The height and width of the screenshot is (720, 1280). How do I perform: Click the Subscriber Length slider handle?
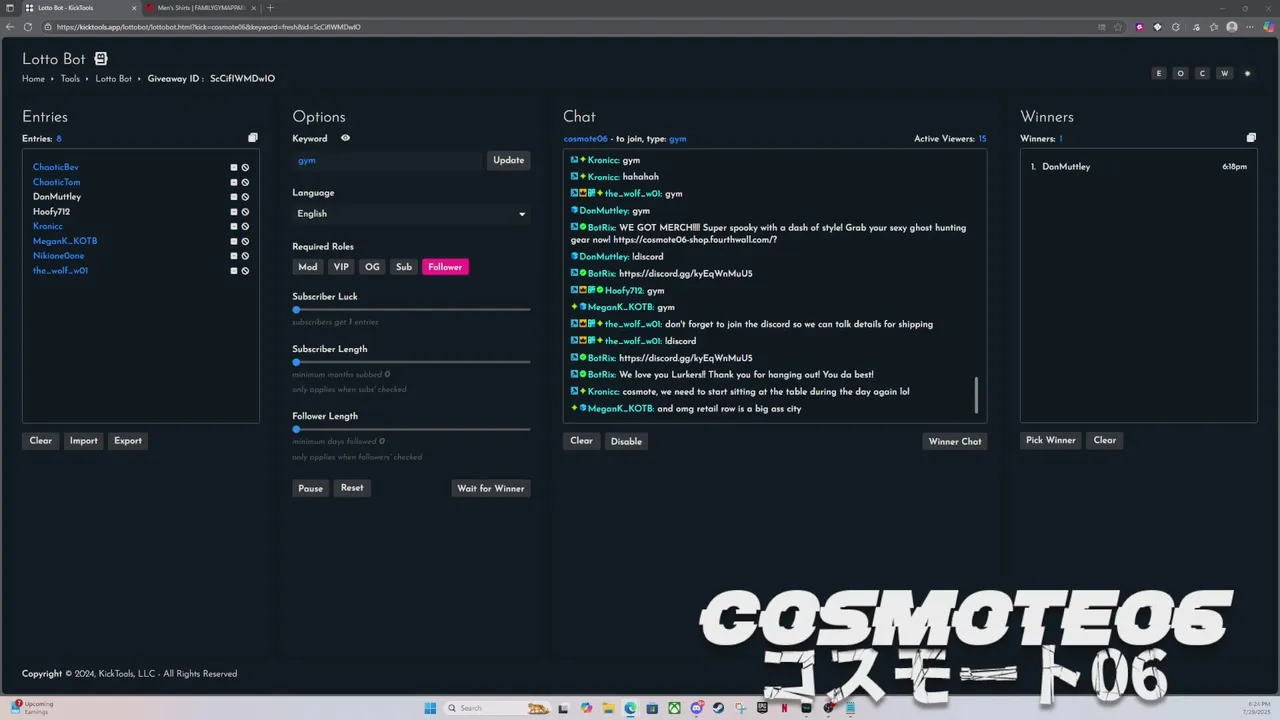tap(296, 362)
